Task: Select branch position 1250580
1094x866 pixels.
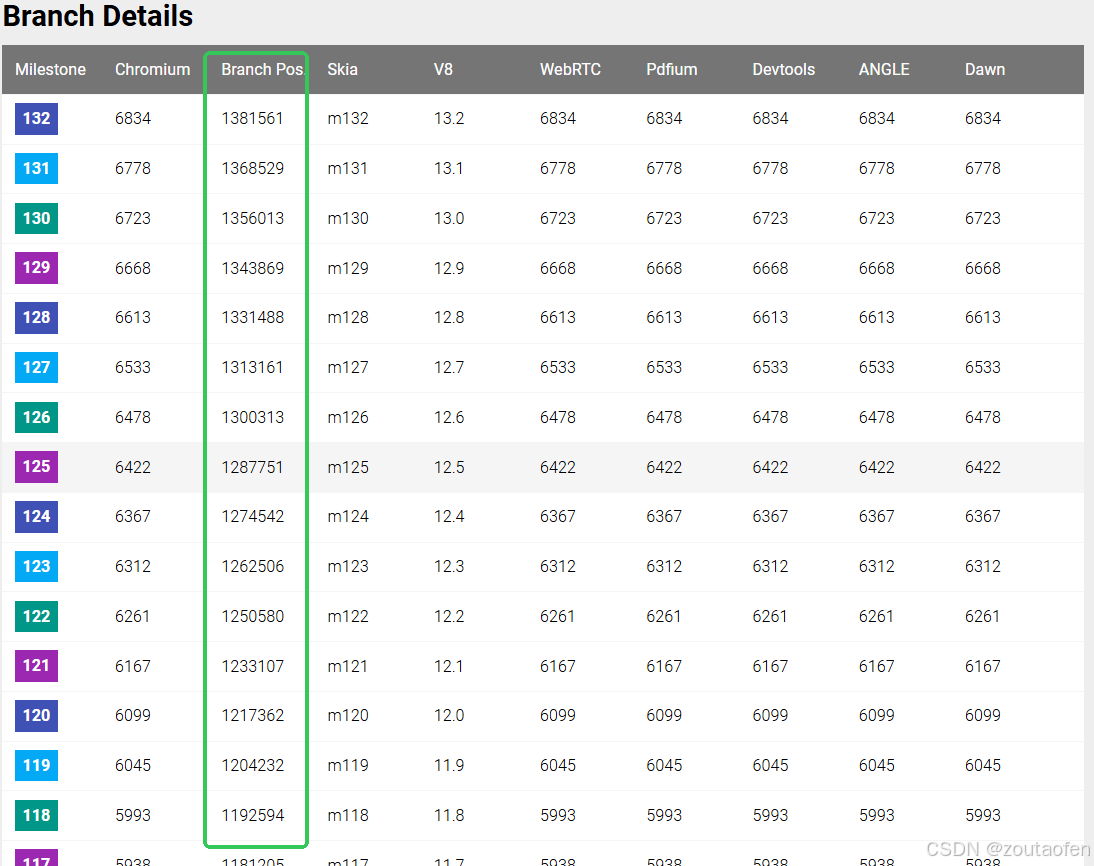Action: tap(252, 616)
